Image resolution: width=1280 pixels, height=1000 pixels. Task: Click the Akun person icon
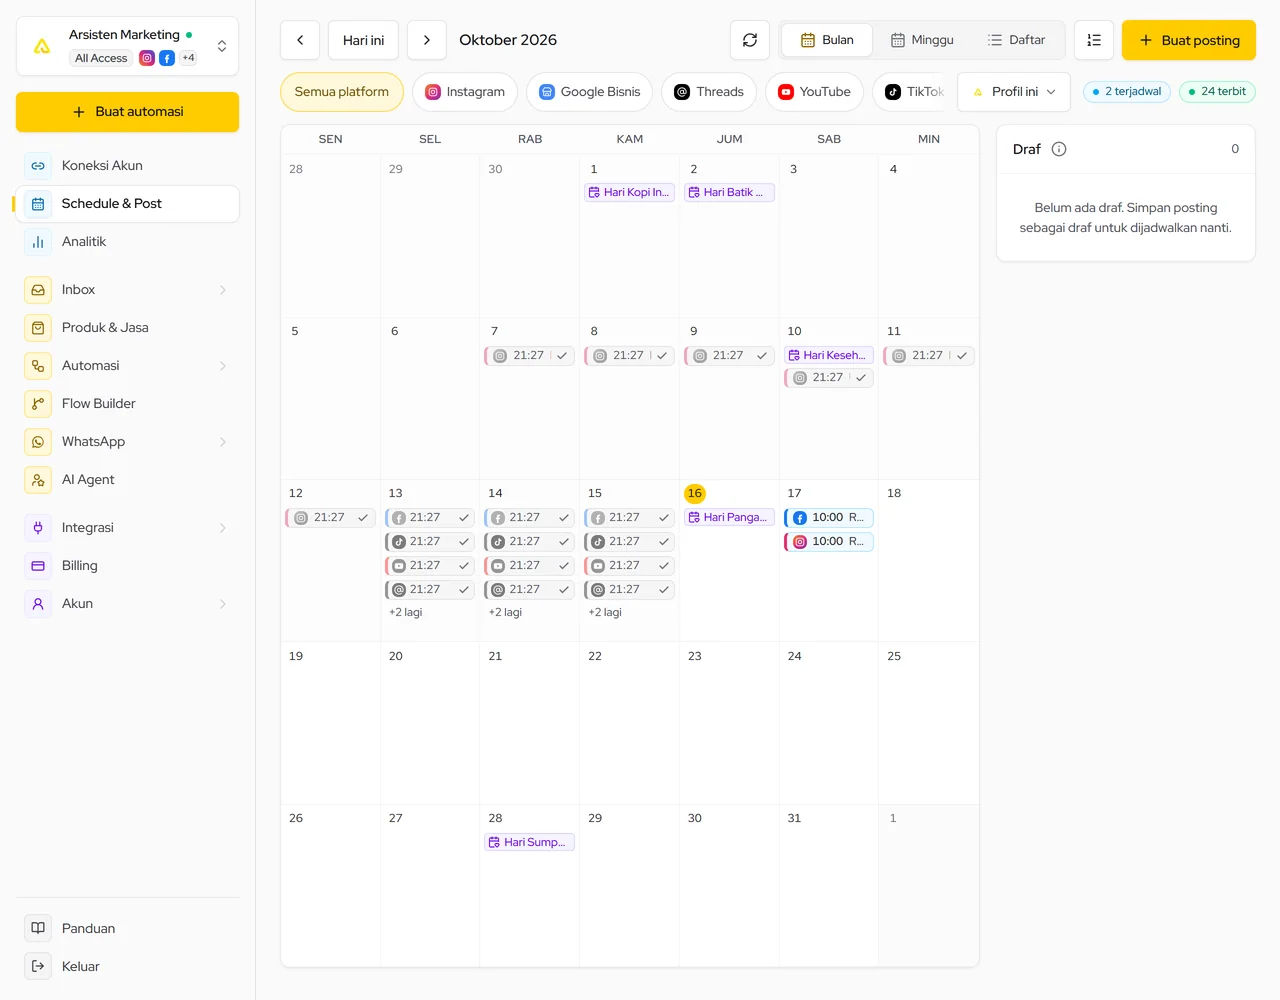click(38, 604)
